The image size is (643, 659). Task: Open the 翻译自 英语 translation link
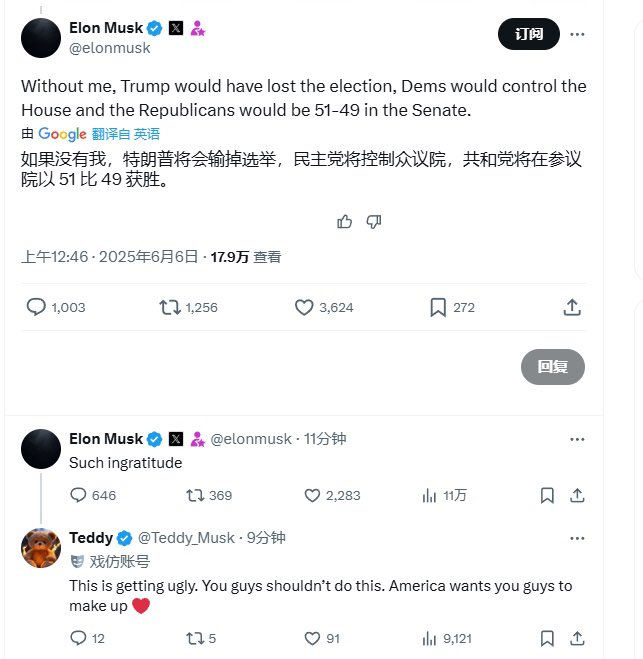coord(126,134)
